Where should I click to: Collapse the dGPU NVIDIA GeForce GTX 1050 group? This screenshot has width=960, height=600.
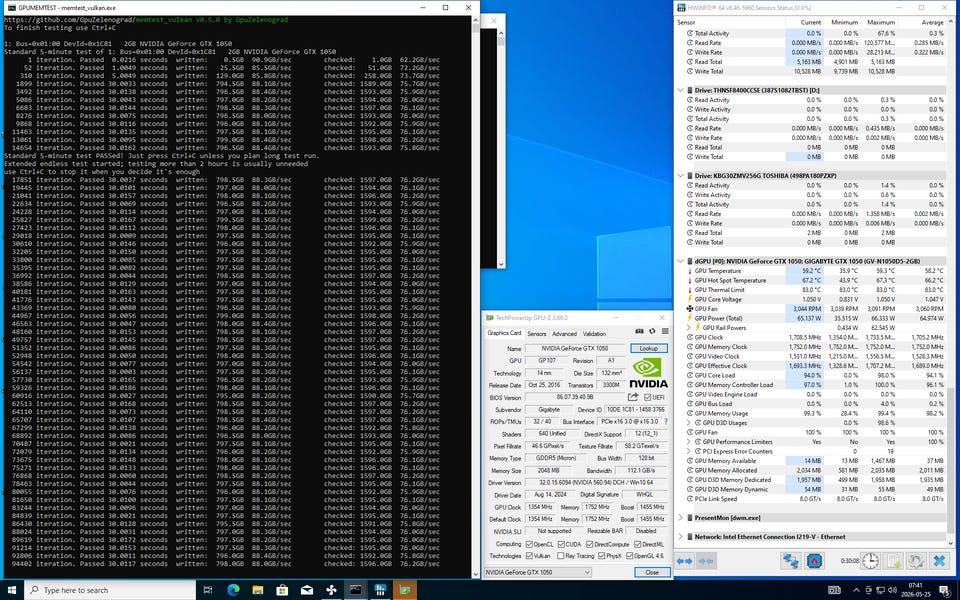[681, 261]
